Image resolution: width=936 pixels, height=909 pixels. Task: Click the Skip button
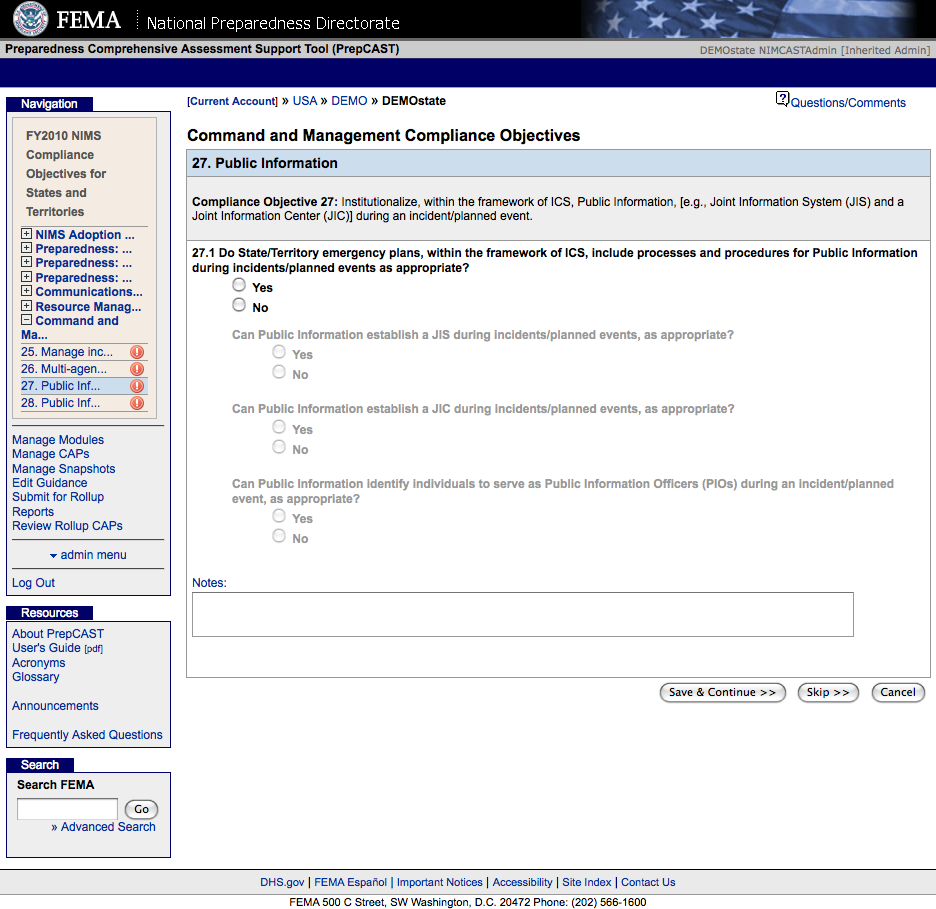point(827,692)
